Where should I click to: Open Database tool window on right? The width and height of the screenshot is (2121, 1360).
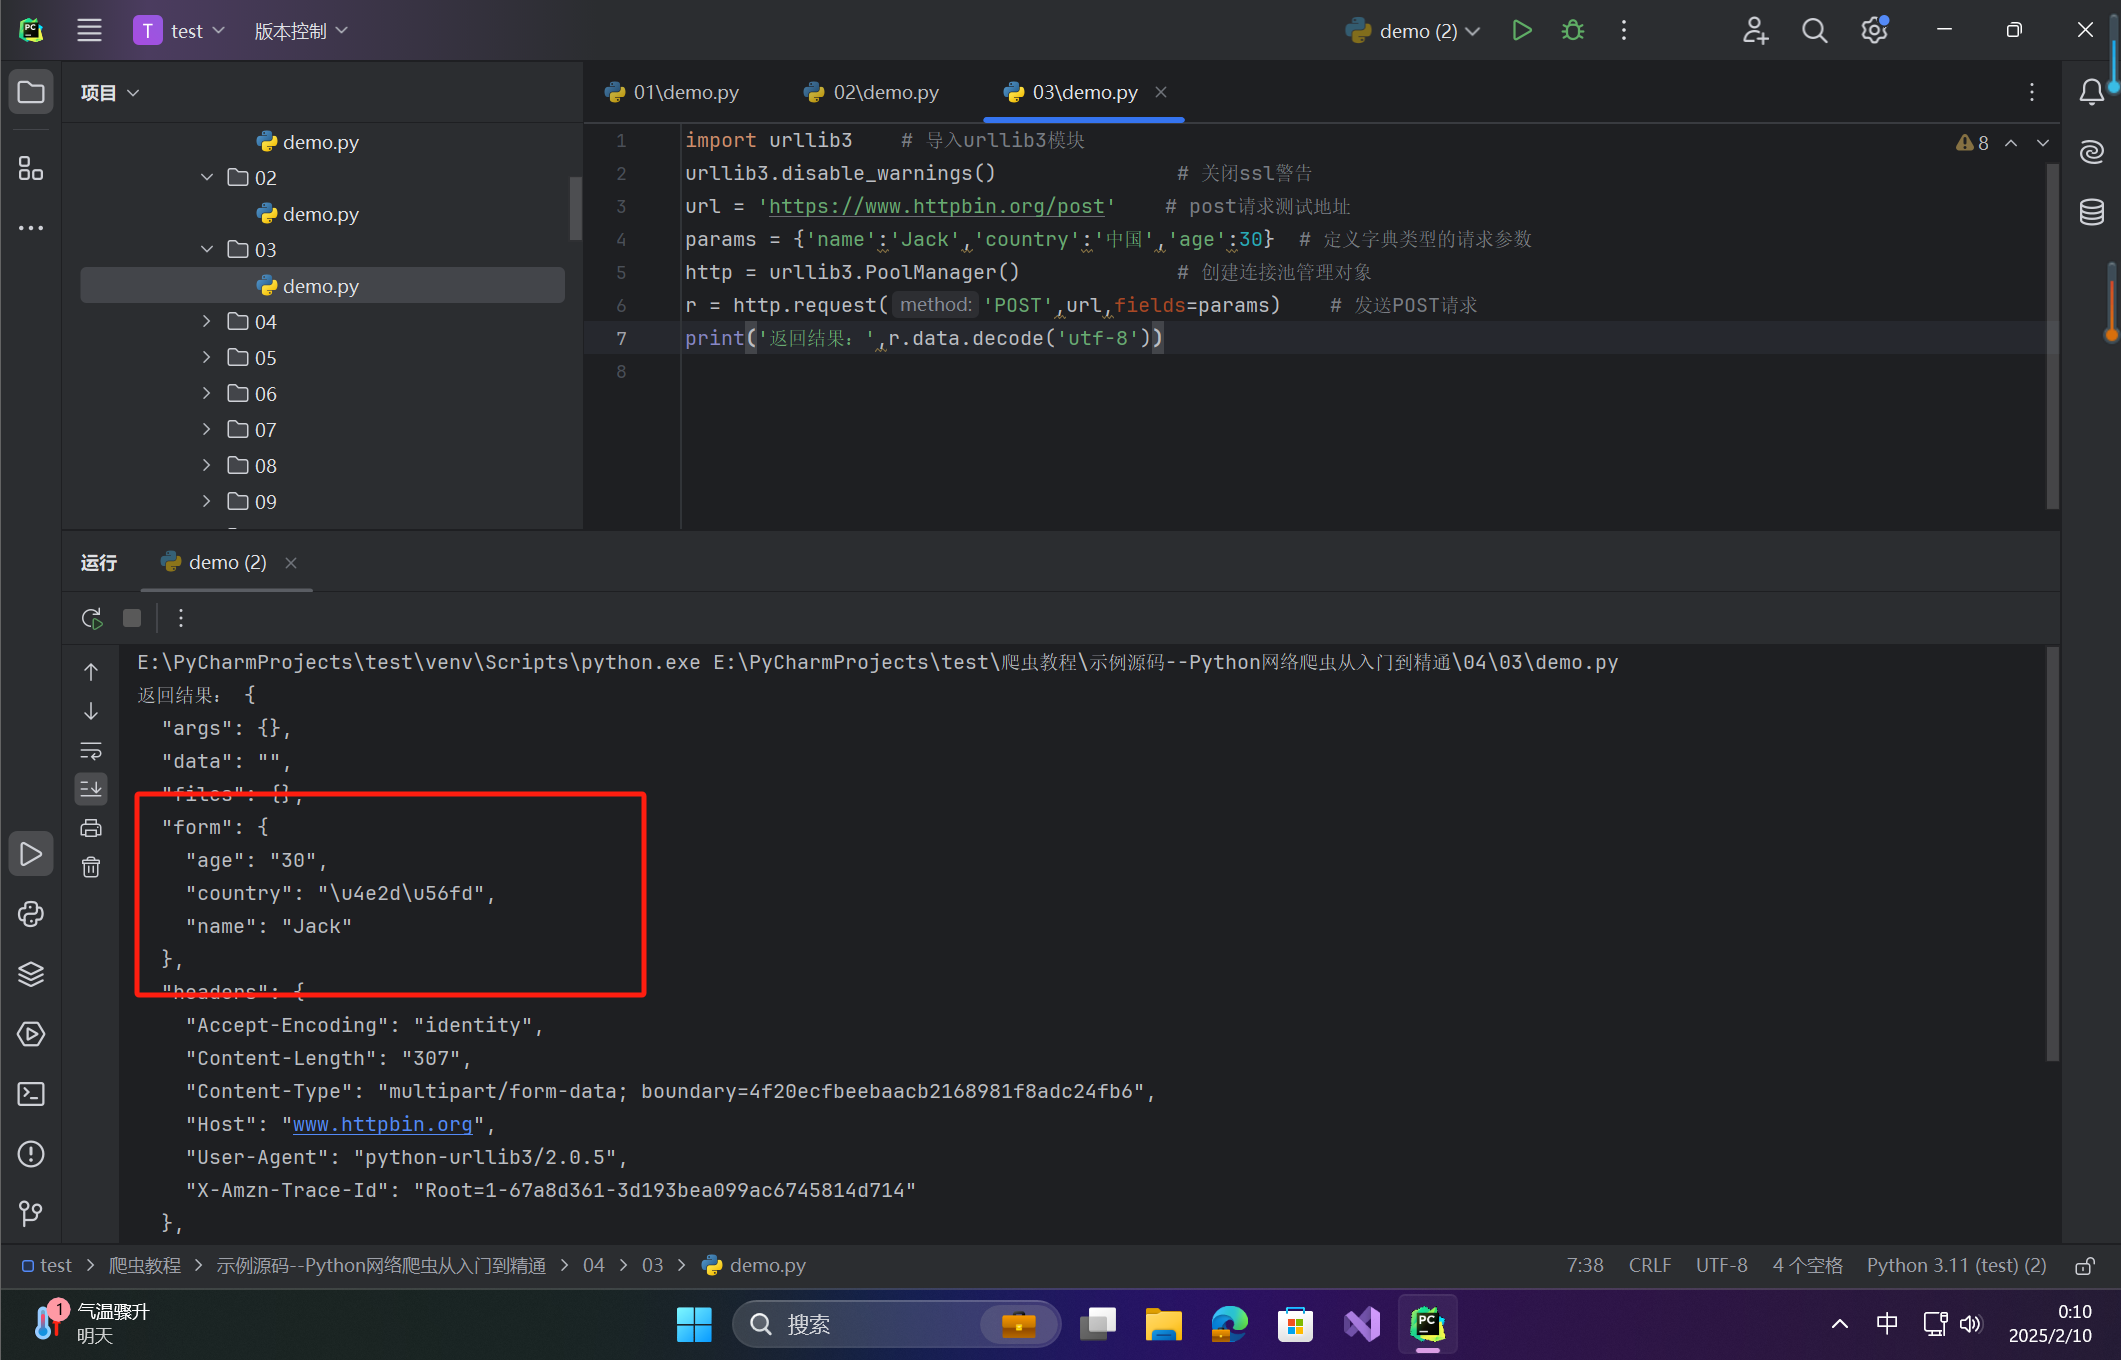(2092, 212)
